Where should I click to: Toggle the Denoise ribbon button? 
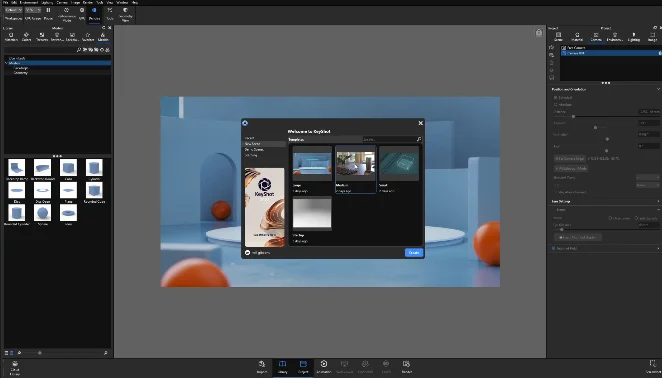click(x=94, y=13)
